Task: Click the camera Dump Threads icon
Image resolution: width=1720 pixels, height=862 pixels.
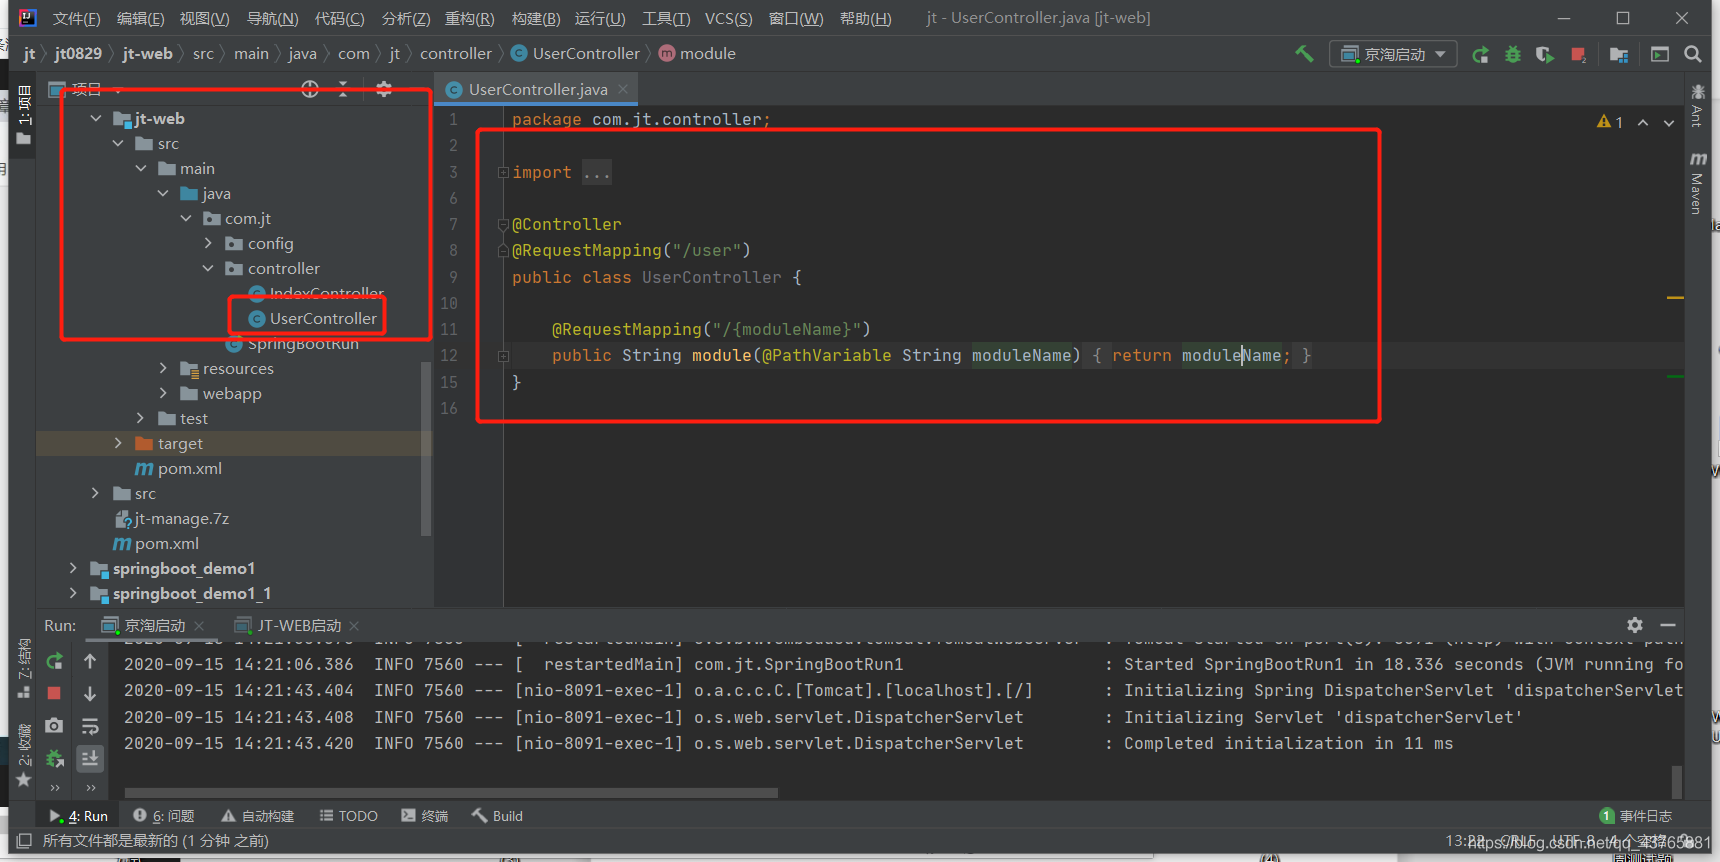Action: point(54,725)
